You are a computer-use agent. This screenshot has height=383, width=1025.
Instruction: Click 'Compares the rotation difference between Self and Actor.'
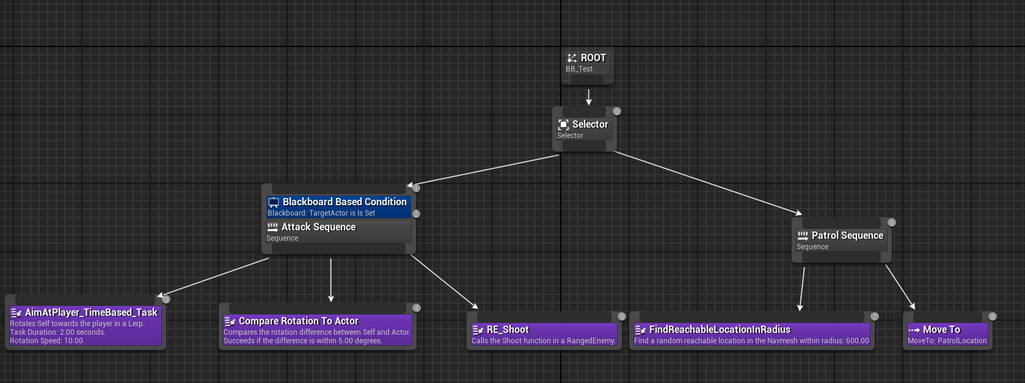316,332
